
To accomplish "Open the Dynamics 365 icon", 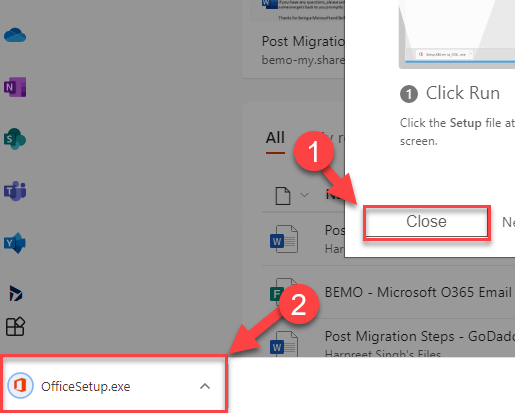I will tap(16, 293).
